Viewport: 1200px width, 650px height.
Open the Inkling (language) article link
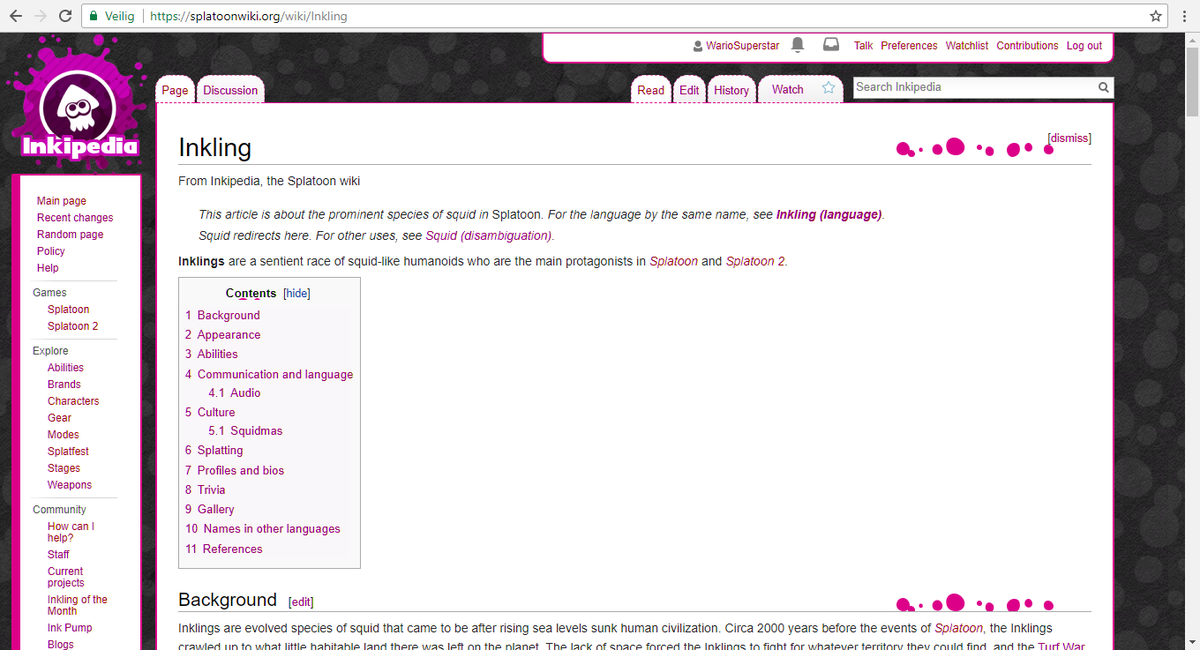click(829, 214)
